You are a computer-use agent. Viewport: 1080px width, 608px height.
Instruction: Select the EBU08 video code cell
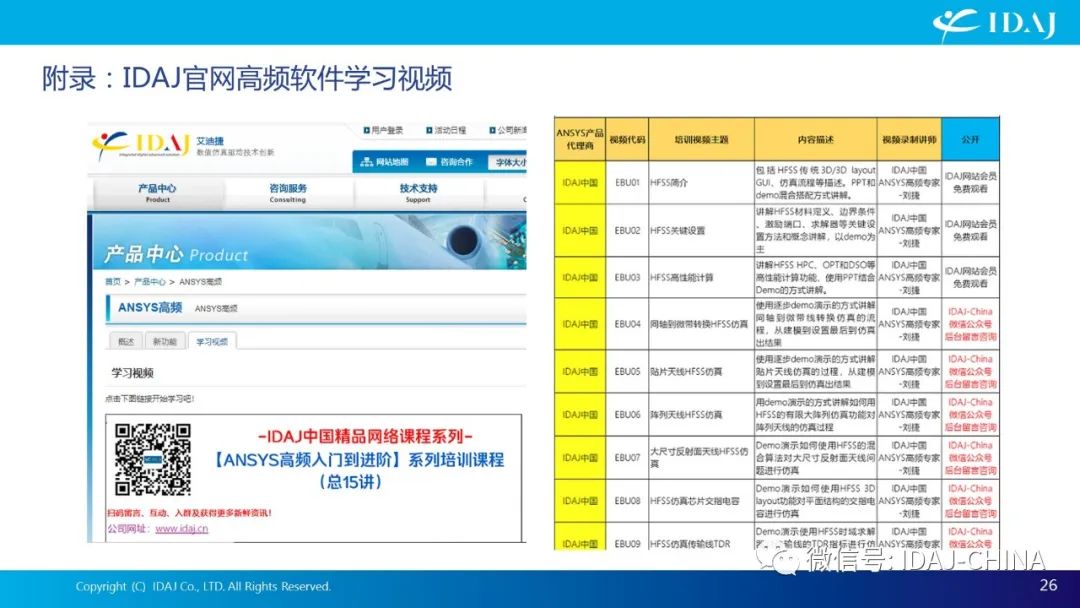[x=627, y=501]
